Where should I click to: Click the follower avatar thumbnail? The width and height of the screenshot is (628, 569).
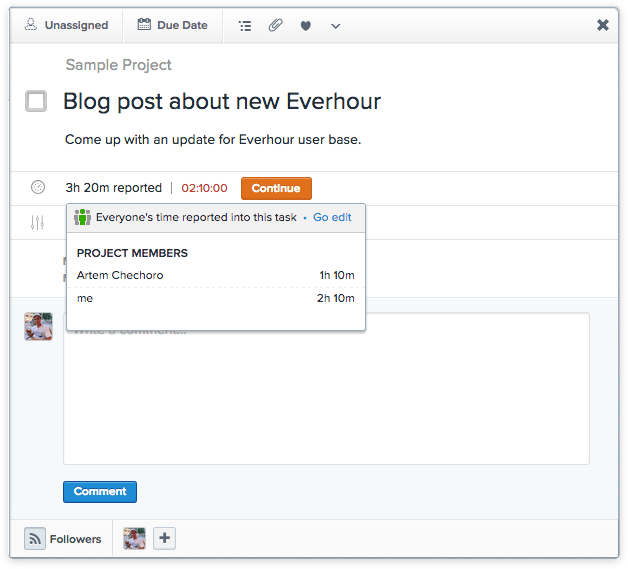click(134, 538)
